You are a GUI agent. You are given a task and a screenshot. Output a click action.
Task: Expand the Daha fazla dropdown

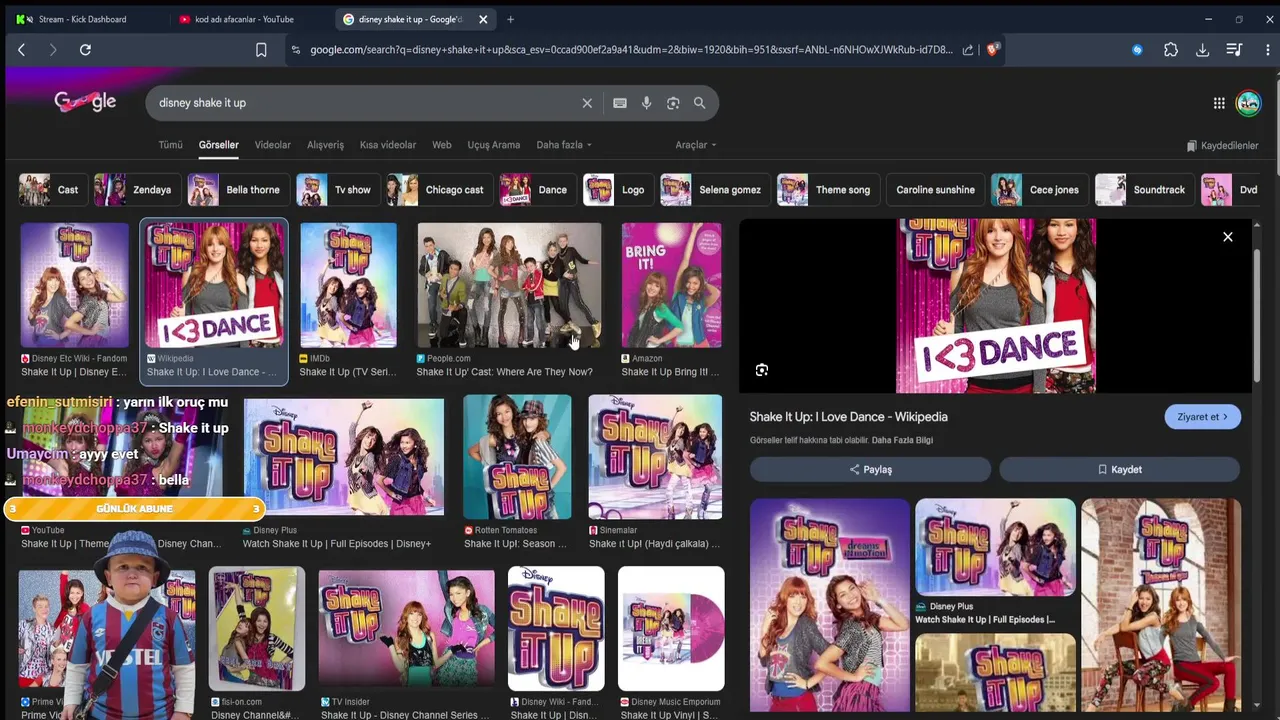coord(564,145)
